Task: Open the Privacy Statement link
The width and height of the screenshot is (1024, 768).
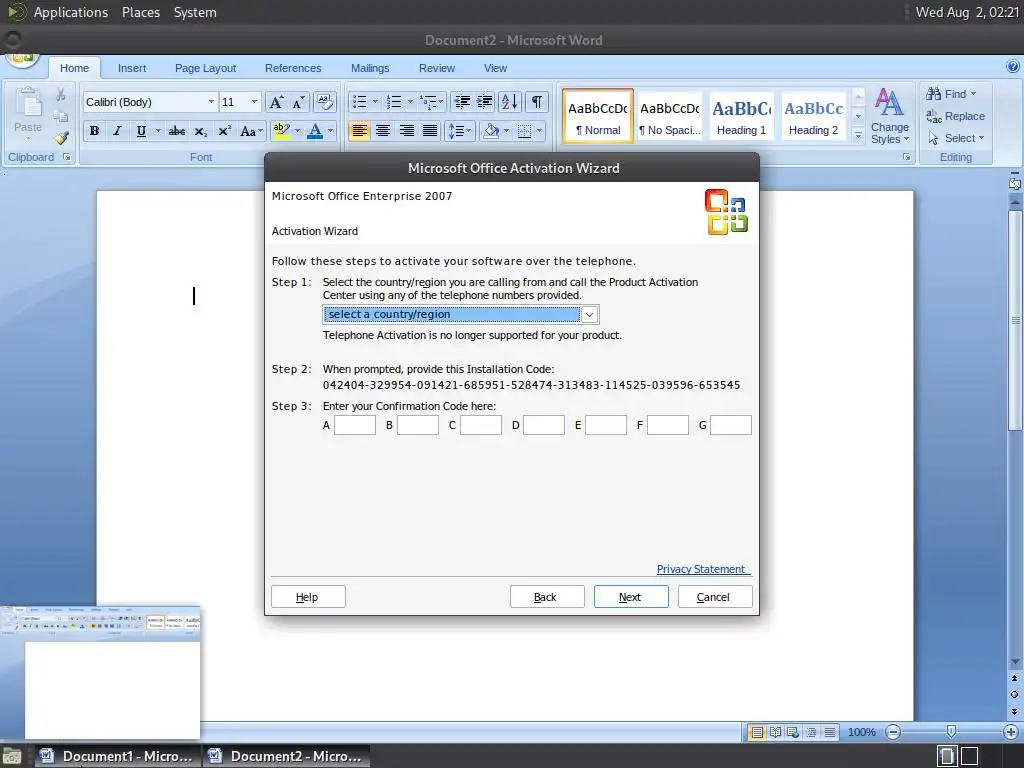Action: pos(701,569)
